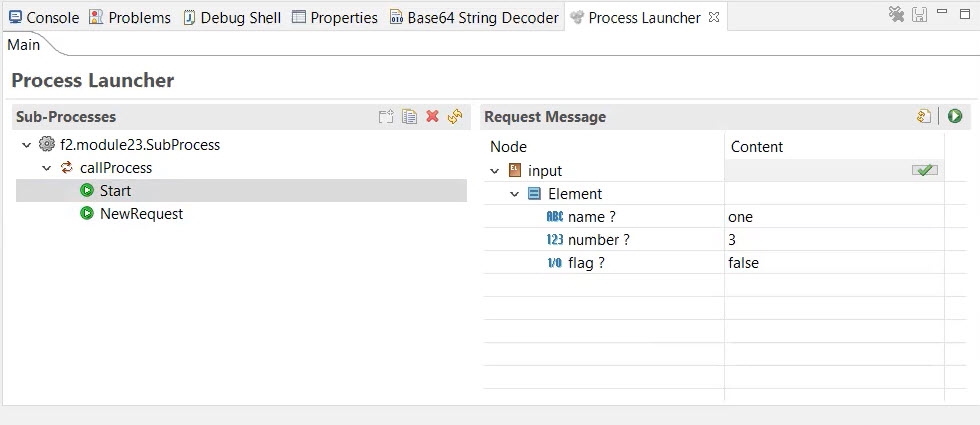Collapse the f2.module23.SubProcess tree node
This screenshot has height=425, width=980.
click(x=27, y=145)
